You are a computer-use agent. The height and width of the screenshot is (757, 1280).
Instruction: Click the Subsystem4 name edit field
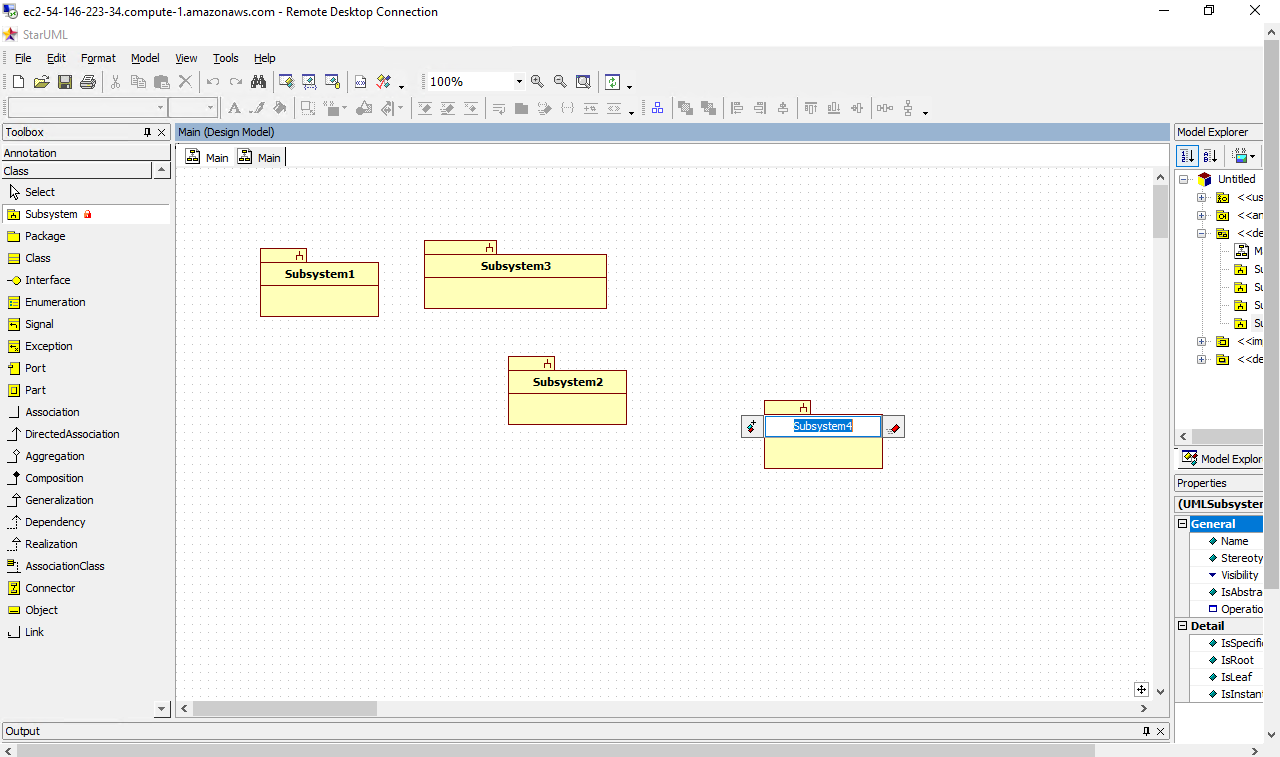(822, 426)
